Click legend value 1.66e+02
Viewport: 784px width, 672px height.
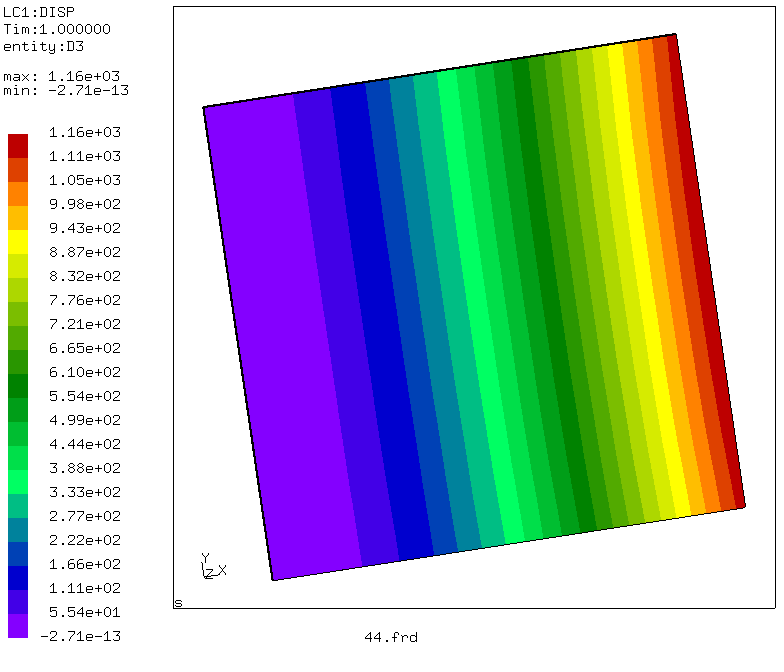(x=85, y=564)
